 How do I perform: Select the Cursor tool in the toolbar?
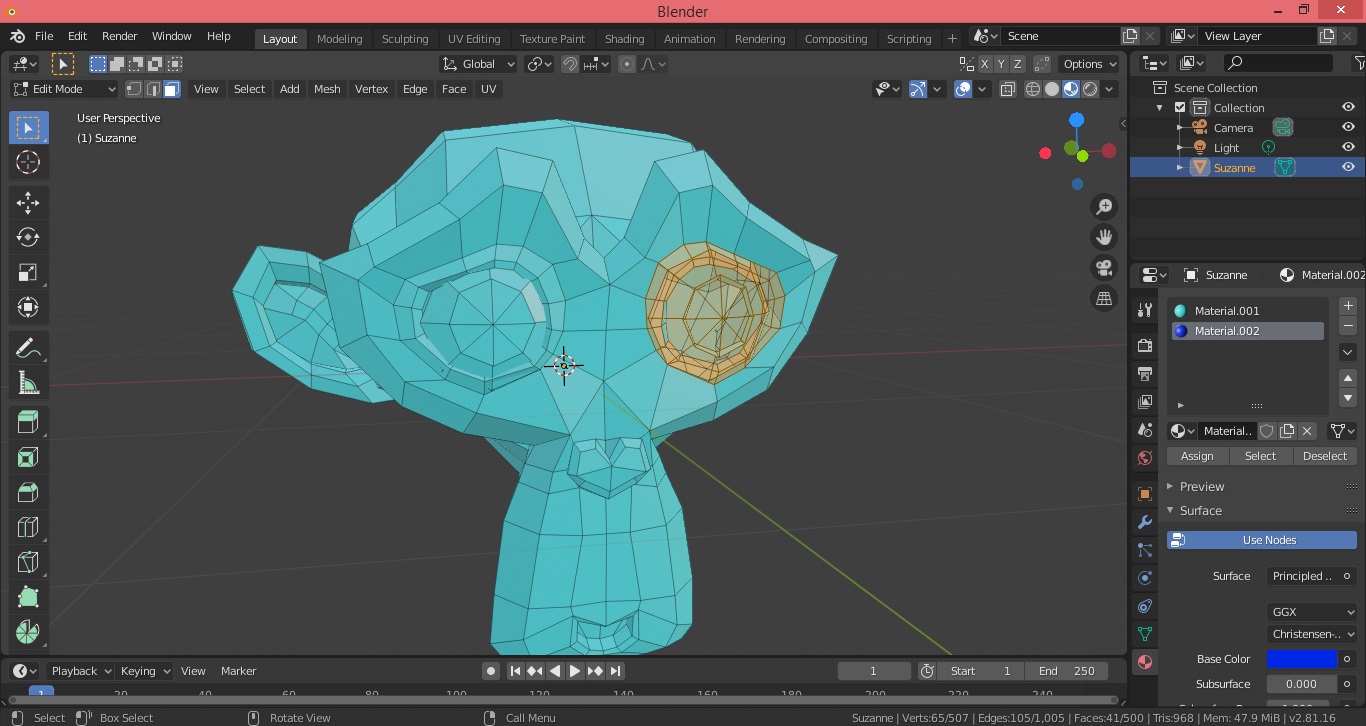pos(28,162)
